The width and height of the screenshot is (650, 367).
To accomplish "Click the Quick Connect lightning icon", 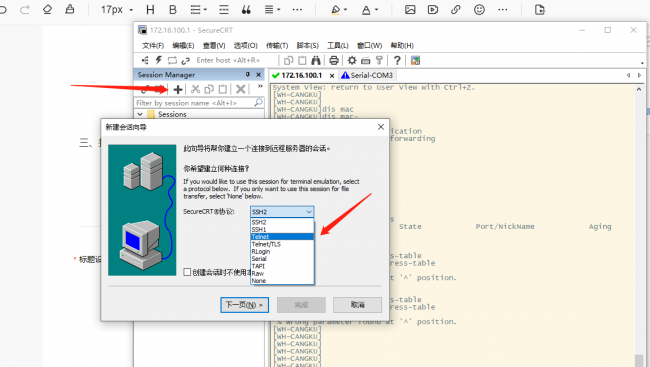I will pyautogui.click(x=158, y=61).
